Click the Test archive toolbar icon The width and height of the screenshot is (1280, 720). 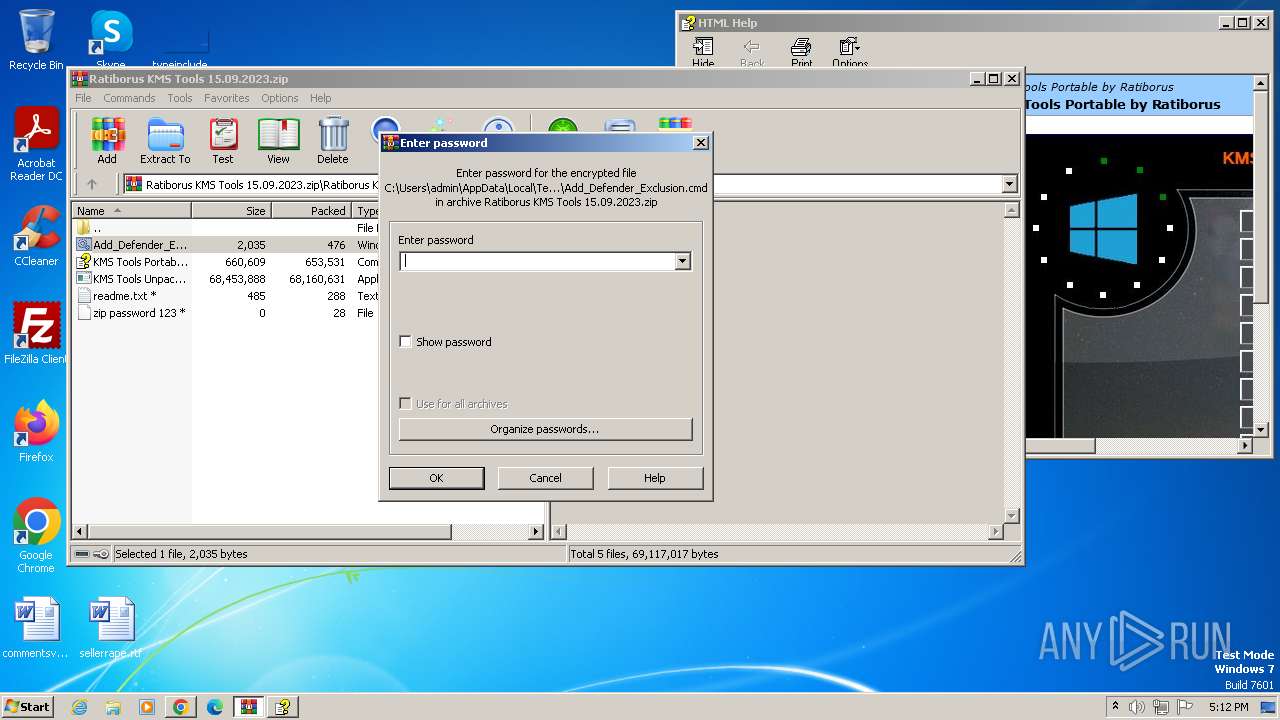point(223,140)
